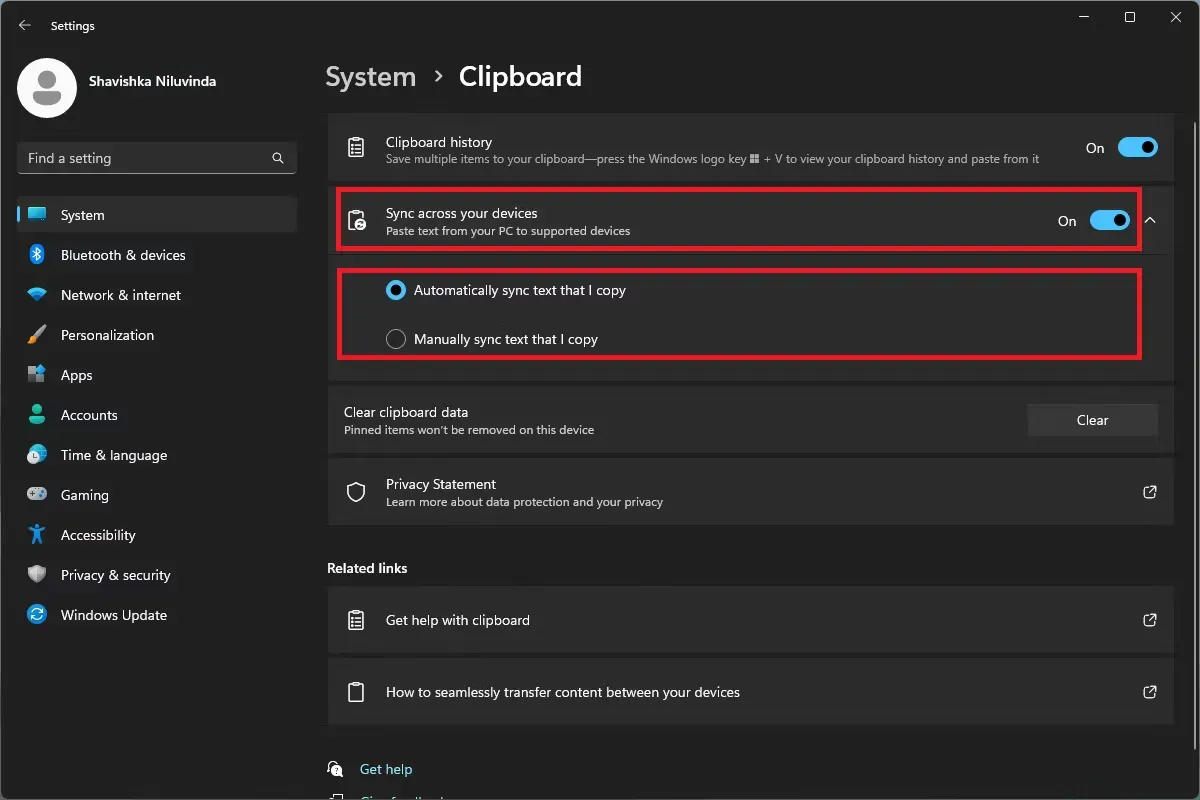Select the Apps icon in sidebar
The height and width of the screenshot is (800, 1200).
click(37, 375)
